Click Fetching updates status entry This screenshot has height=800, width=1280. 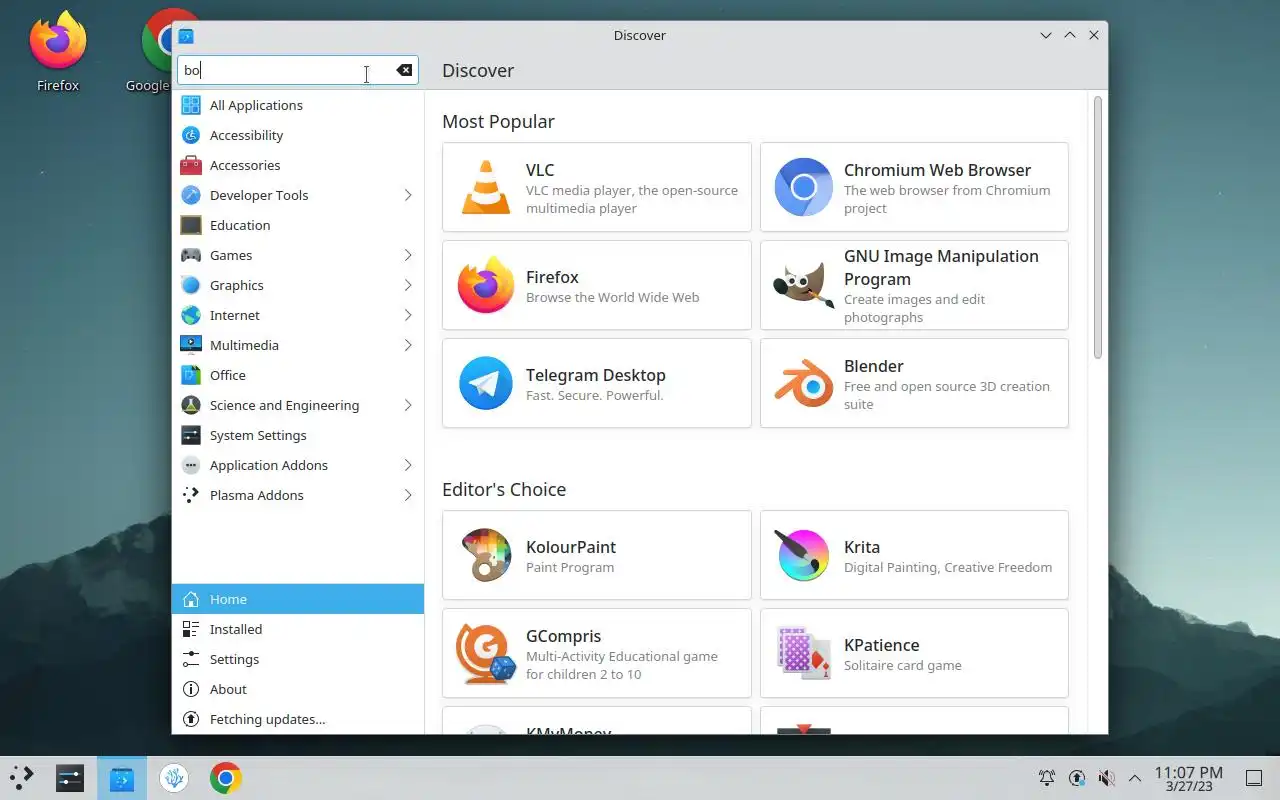[298, 719]
